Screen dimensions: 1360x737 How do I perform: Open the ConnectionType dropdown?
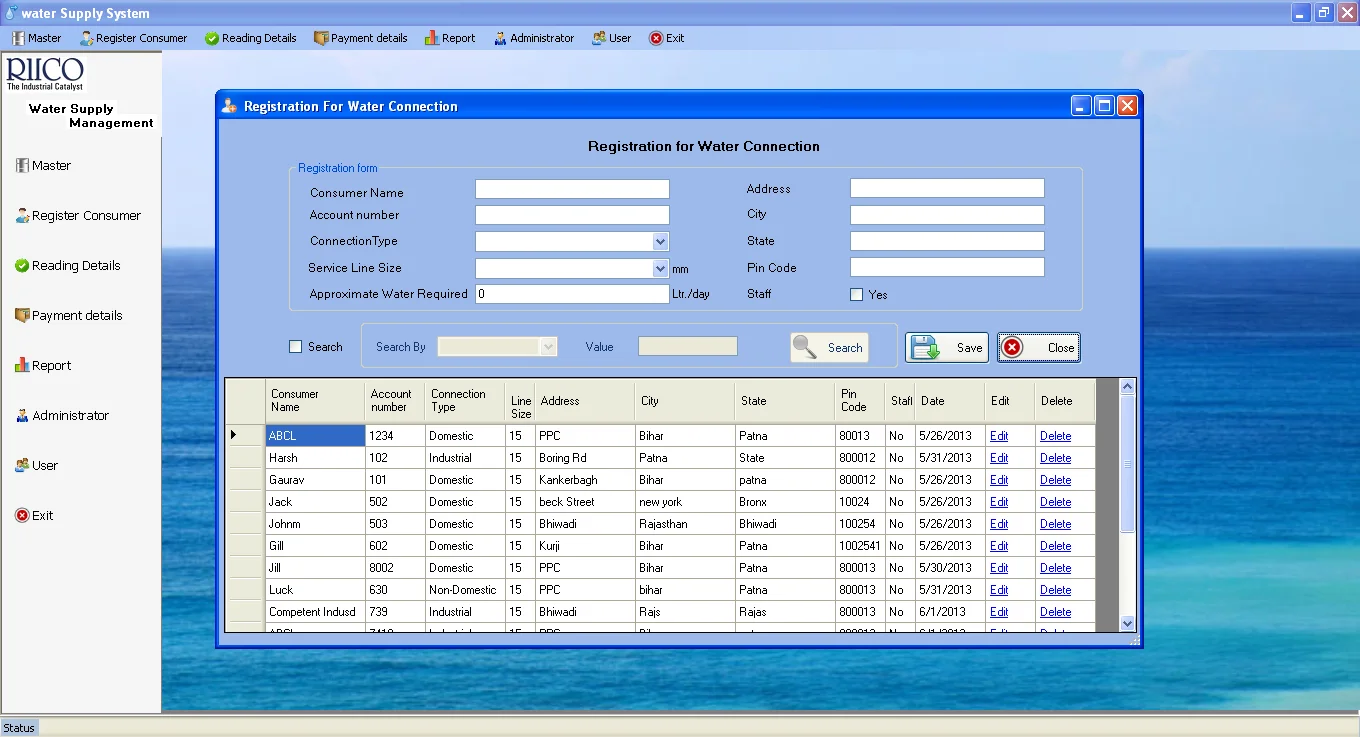pos(660,241)
